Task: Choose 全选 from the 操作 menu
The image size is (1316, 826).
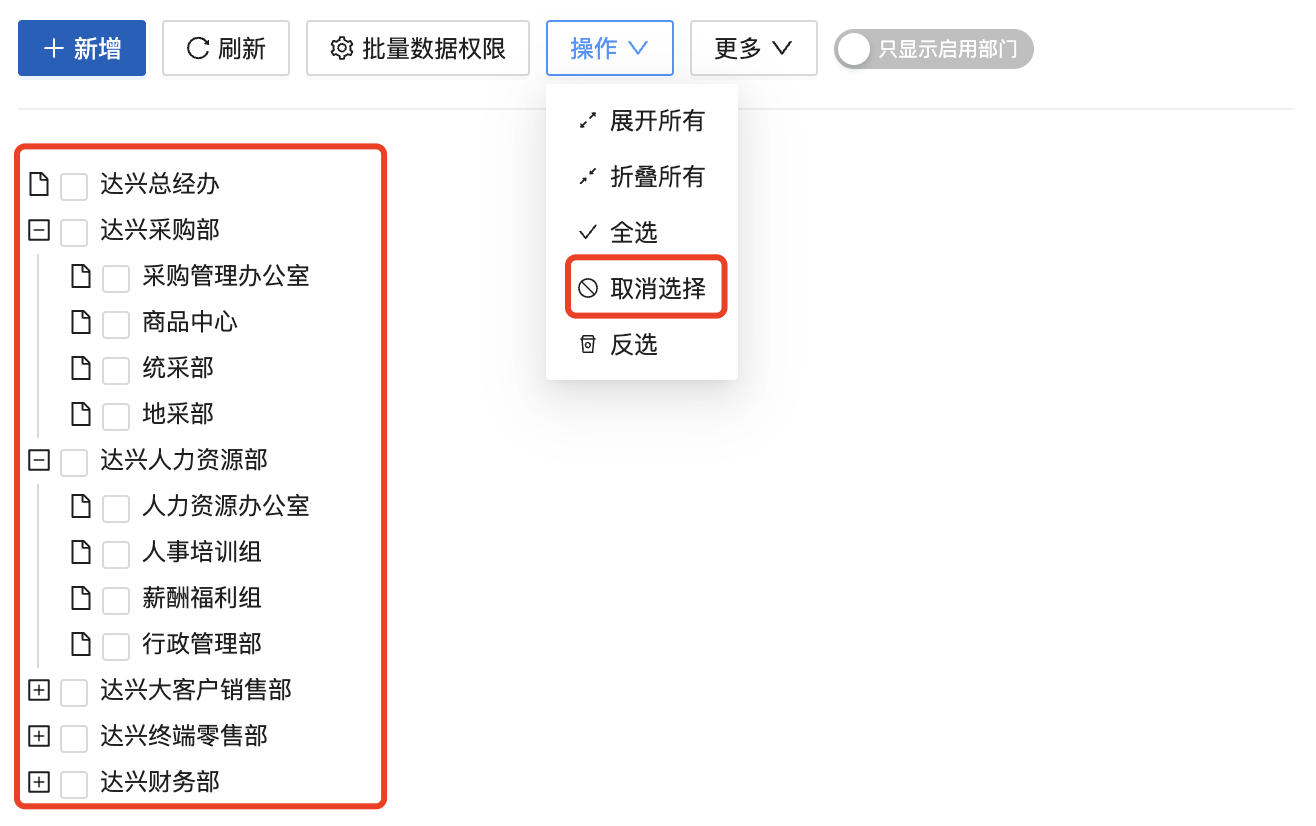Action: click(634, 233)
